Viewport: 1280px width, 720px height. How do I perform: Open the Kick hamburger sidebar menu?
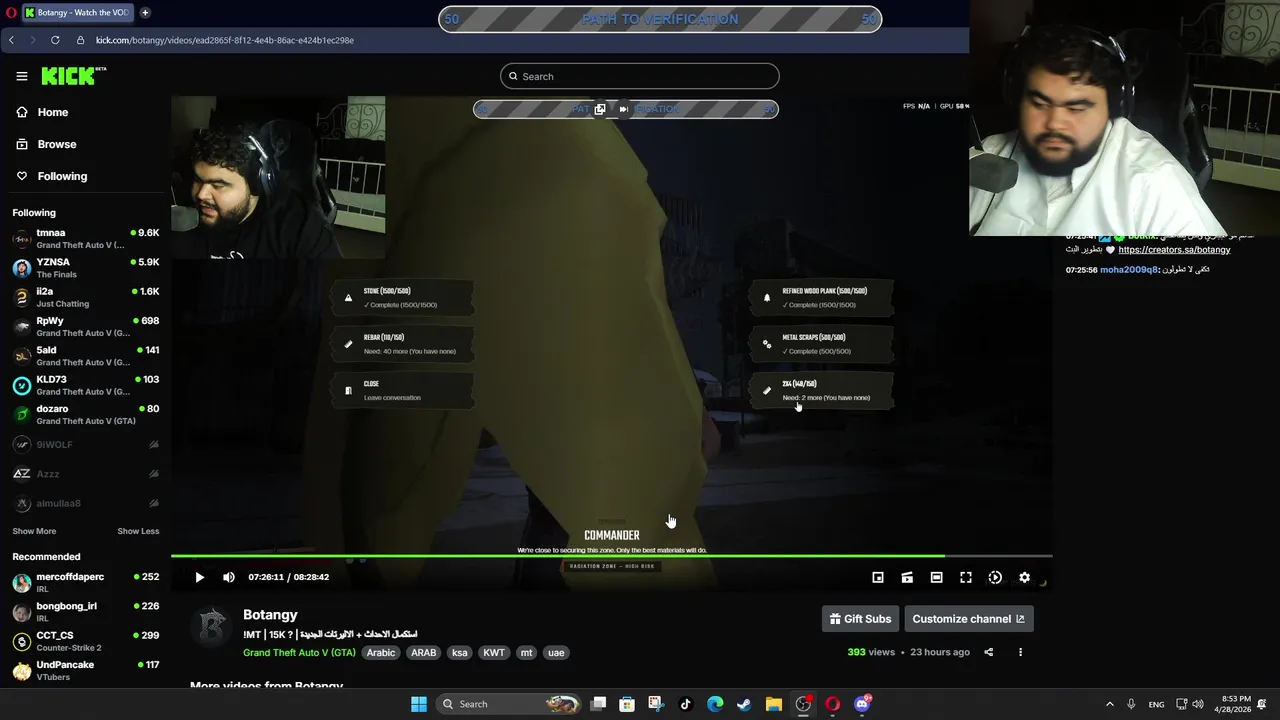pyautogui.click(x=22, y=76)
